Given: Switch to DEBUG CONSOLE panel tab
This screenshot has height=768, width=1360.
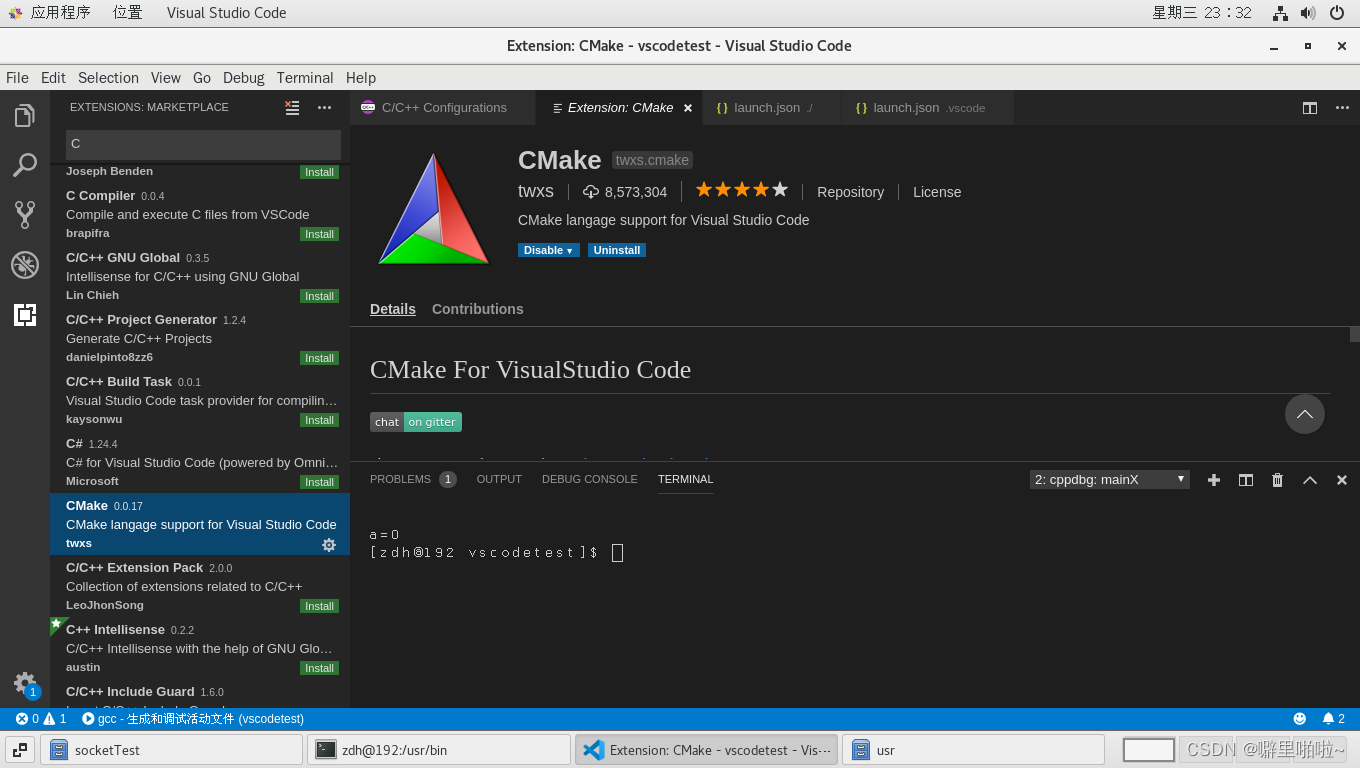Looking at the screenshot, I should [x=590, y=480].
